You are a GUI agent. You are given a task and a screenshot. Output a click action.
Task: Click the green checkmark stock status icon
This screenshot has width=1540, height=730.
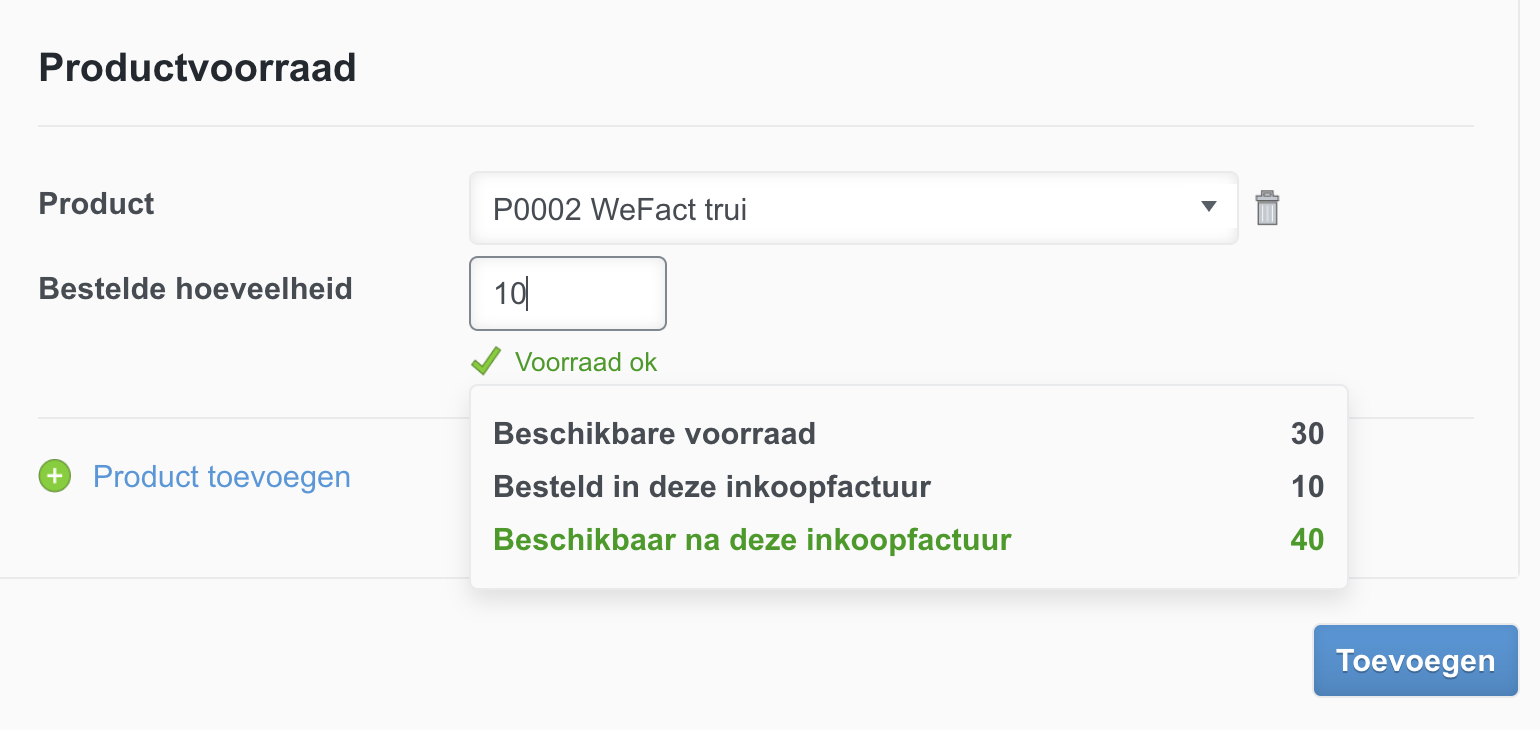[x=486, y=361]
